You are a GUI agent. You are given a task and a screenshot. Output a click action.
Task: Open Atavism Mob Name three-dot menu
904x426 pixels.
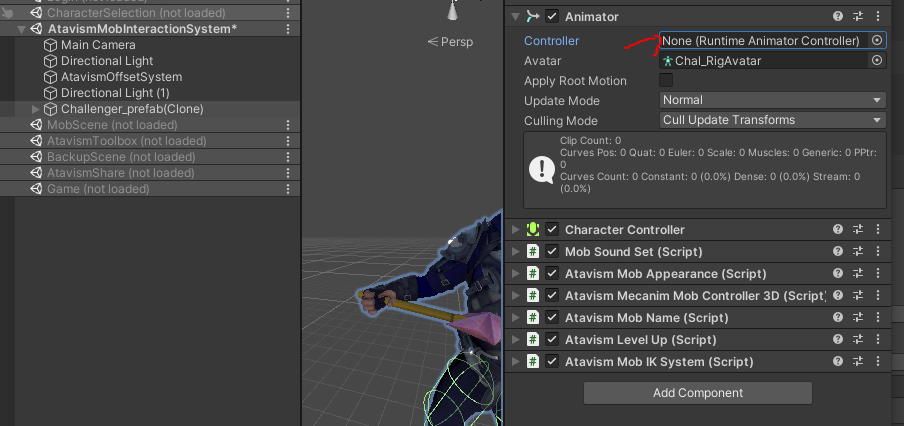pos(878,318)
